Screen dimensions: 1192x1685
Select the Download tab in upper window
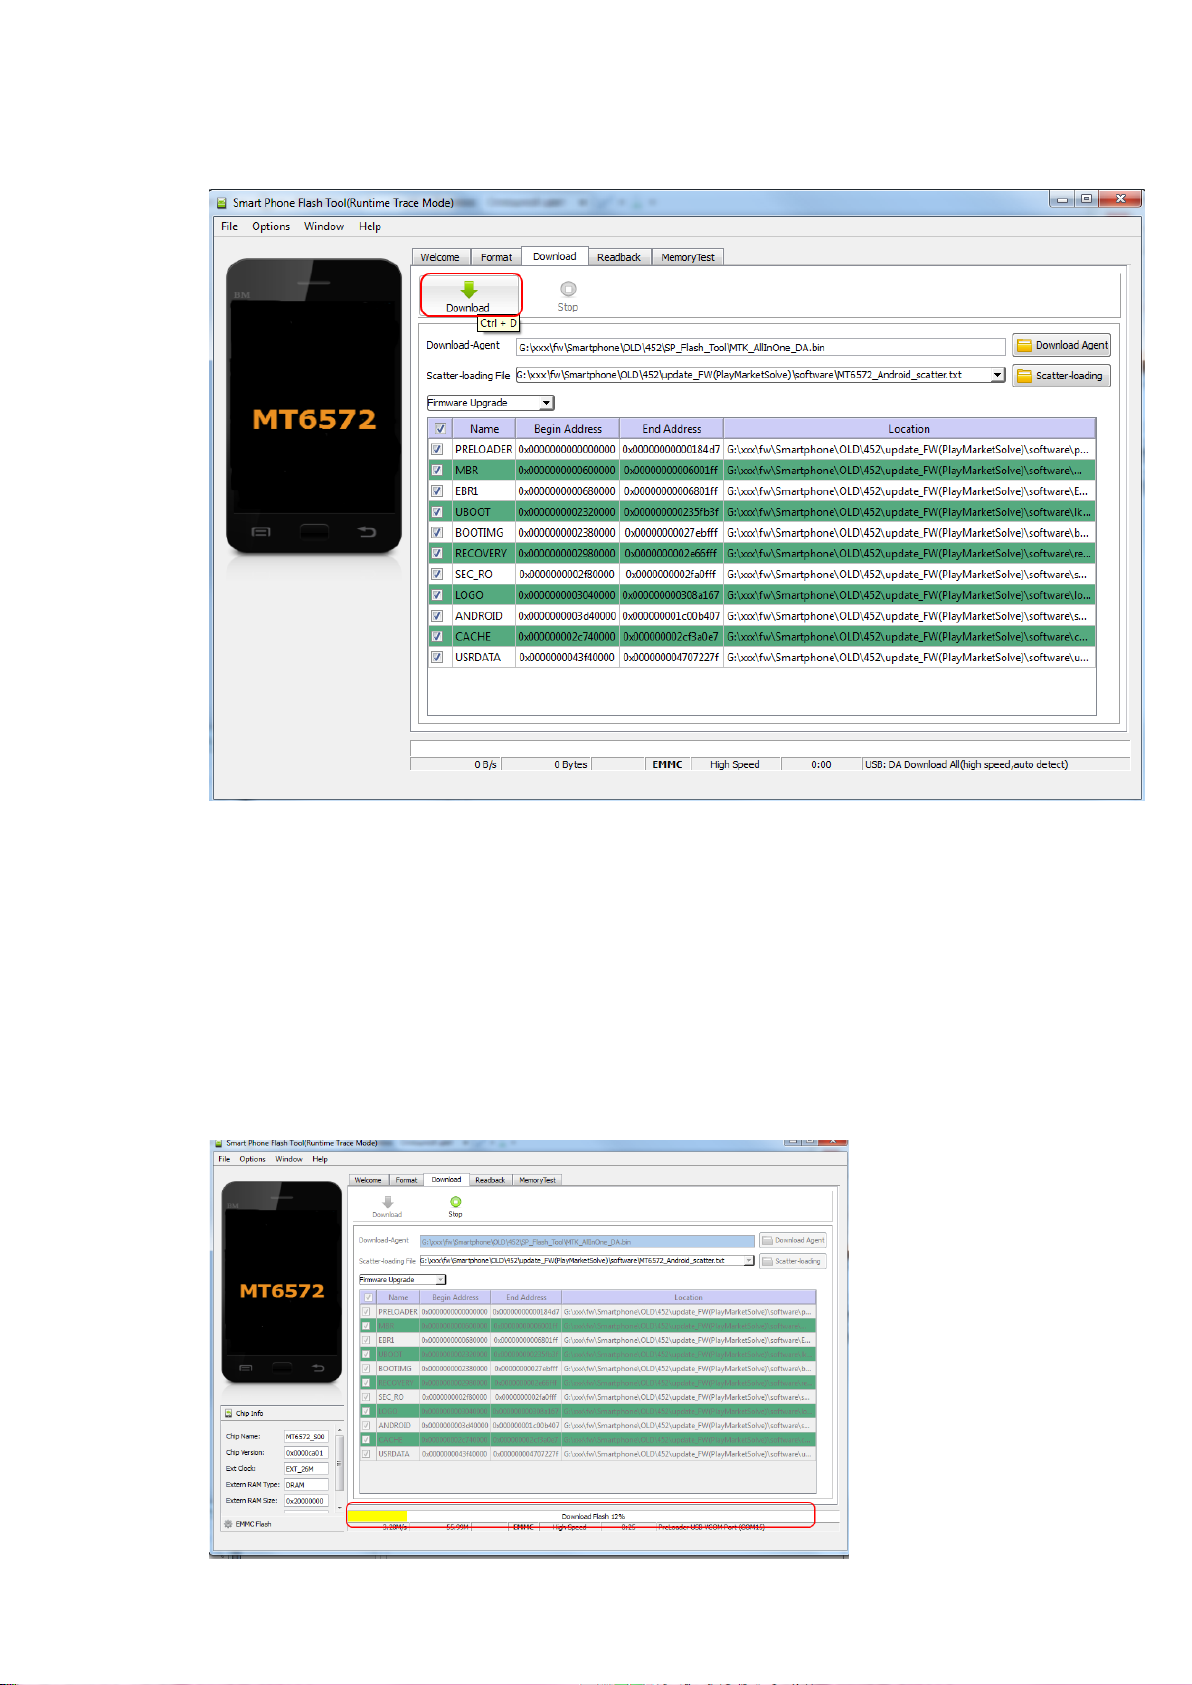pyautogui.click(x=555, y=256)
